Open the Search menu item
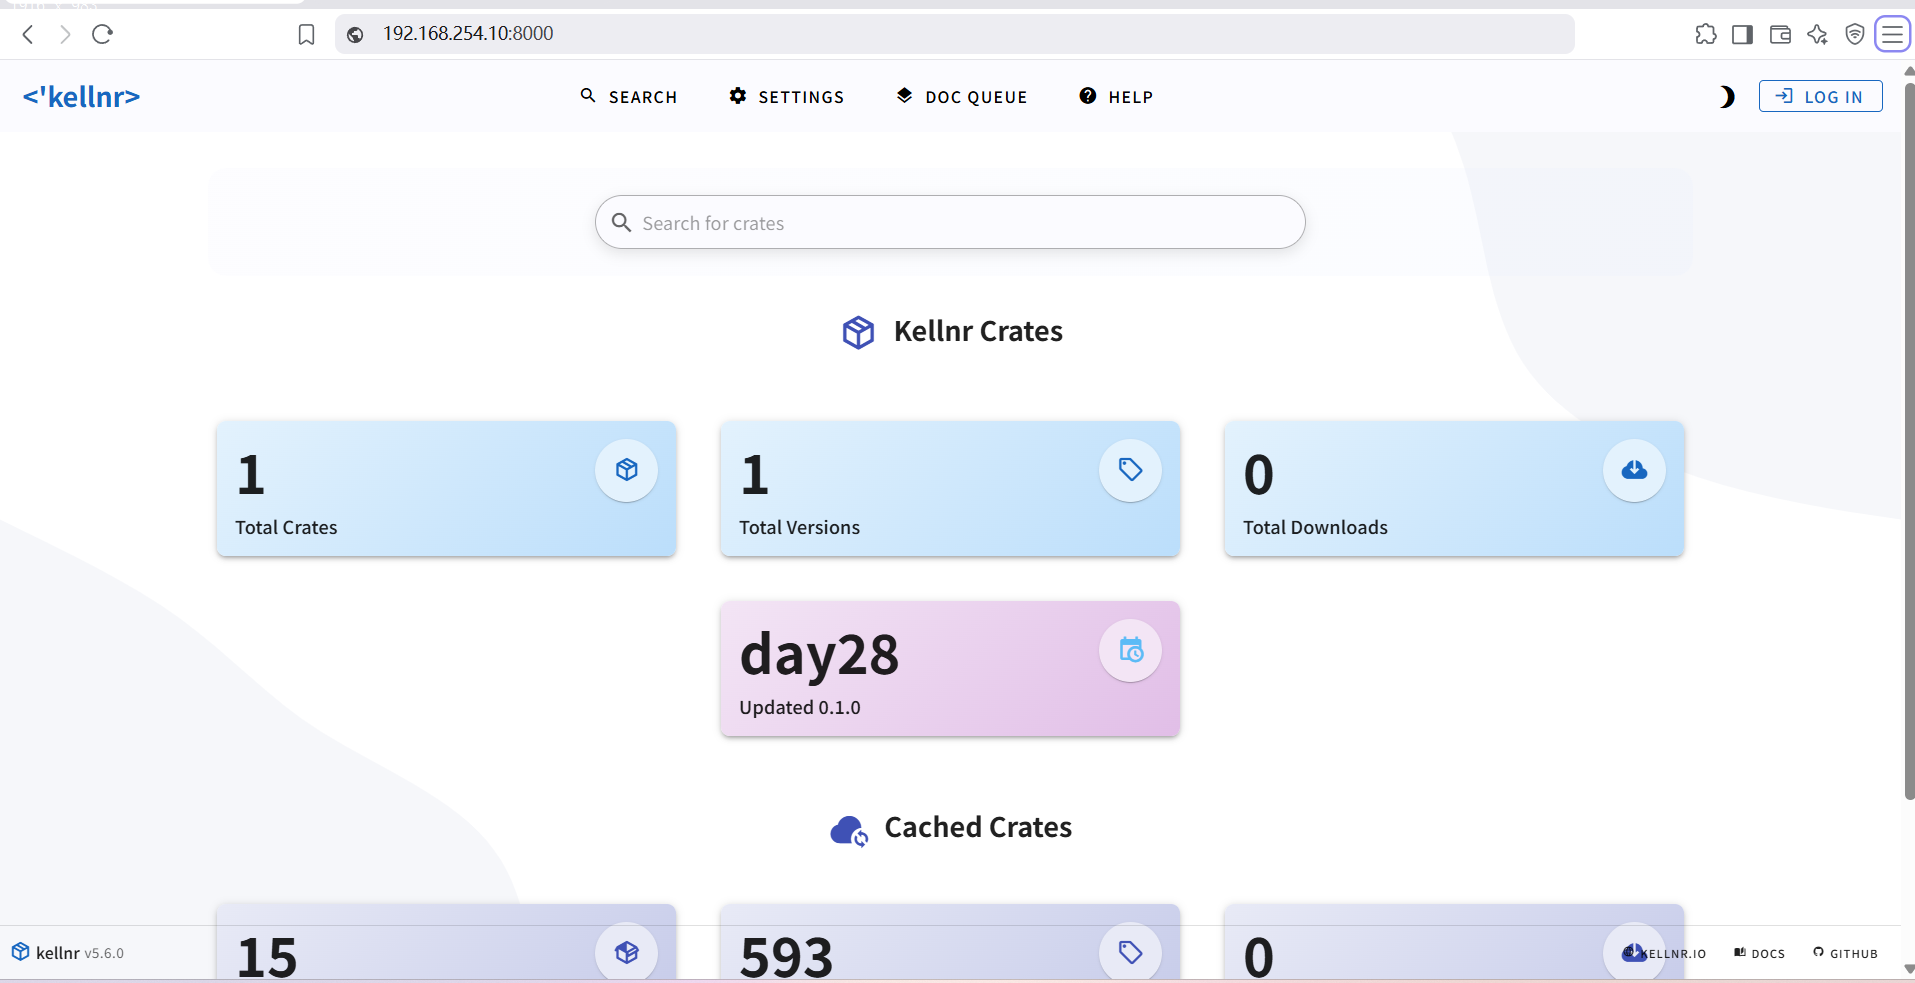Screen dimensions: 1915x983 tap(629, 97)
